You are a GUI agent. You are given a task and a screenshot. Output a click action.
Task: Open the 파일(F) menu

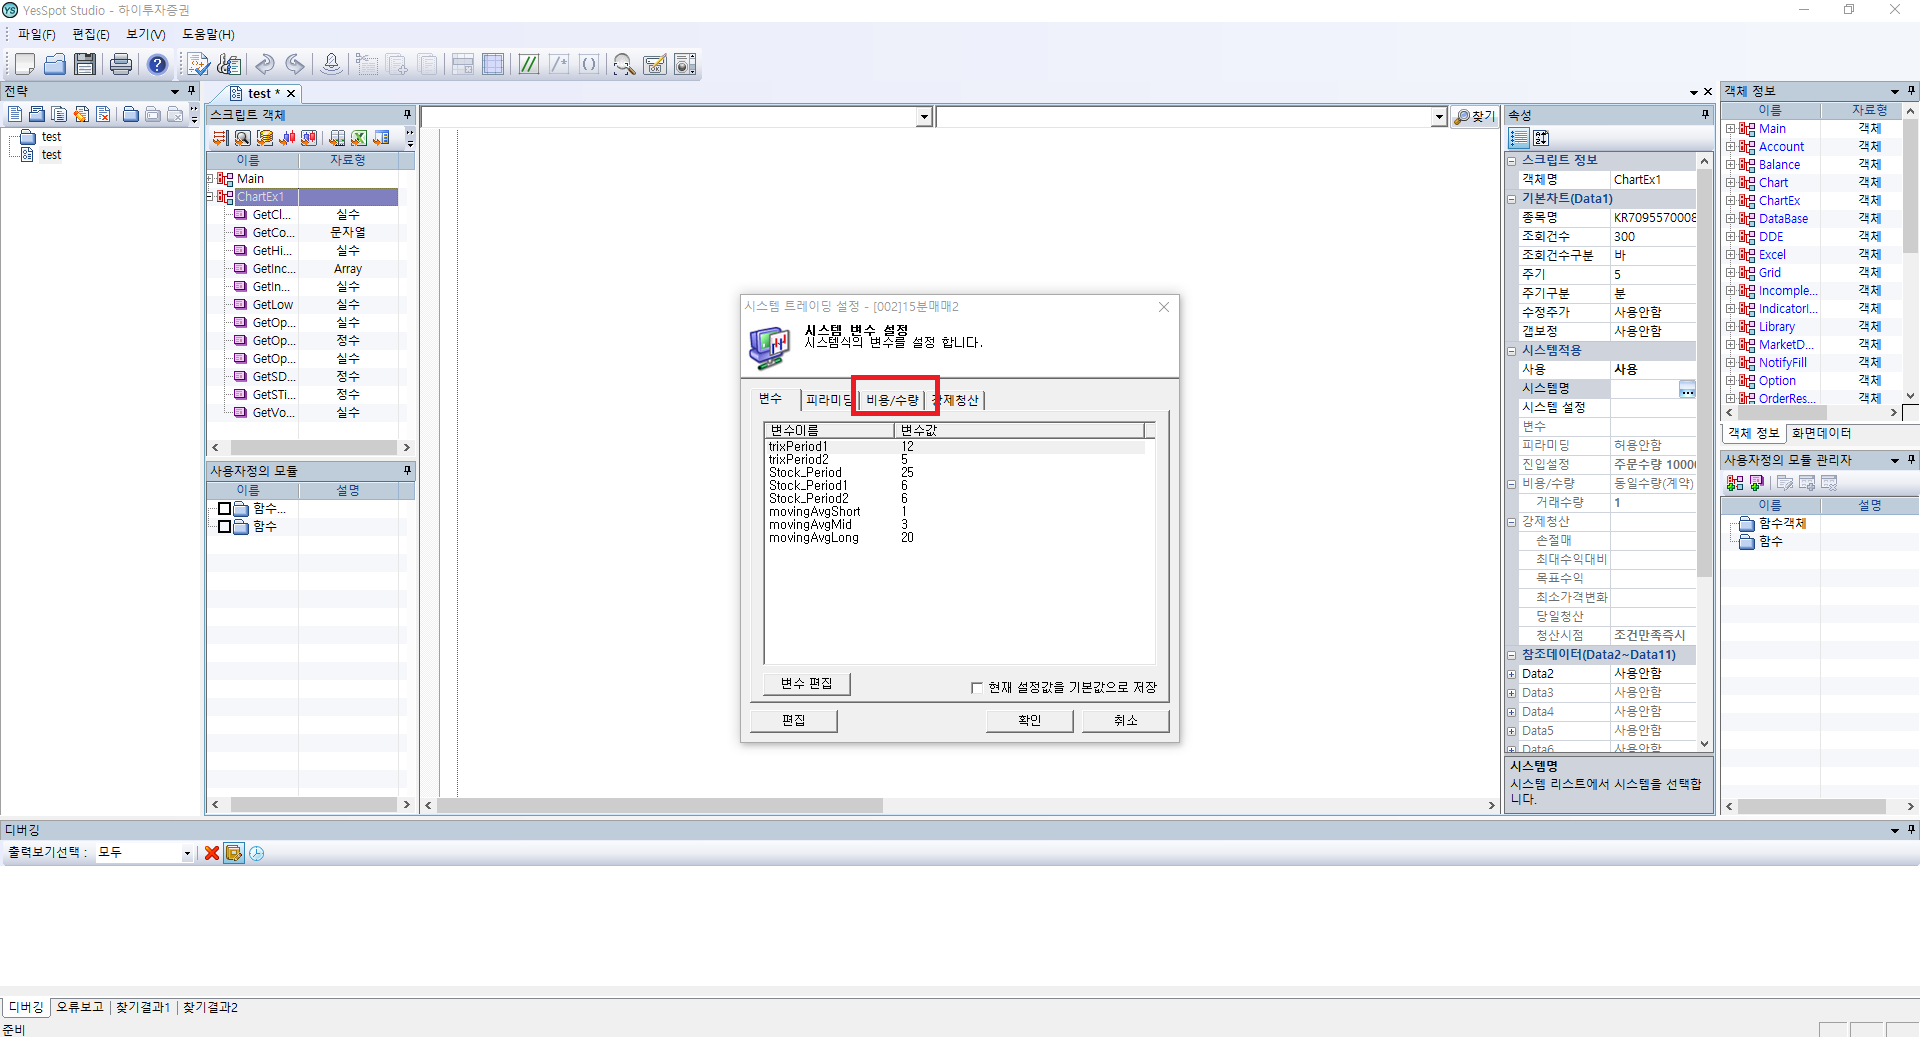(37, 34)
